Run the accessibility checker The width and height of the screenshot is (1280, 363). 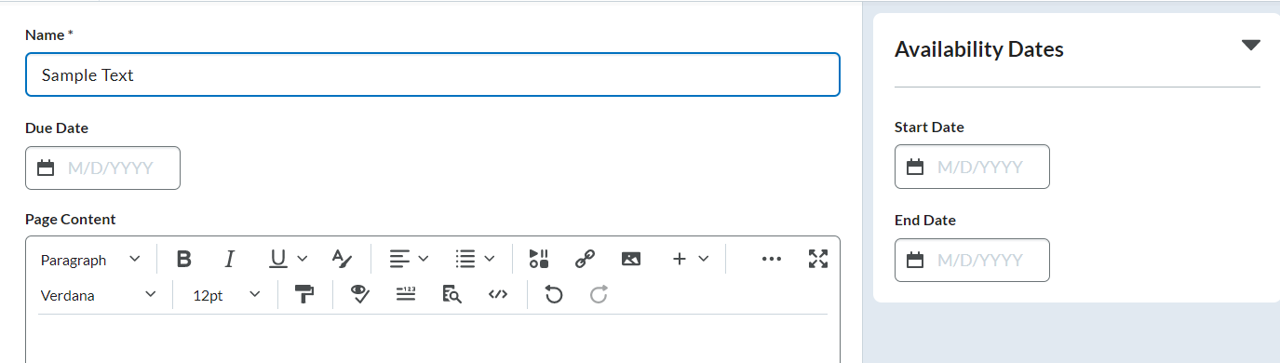[x=360, y=294]
